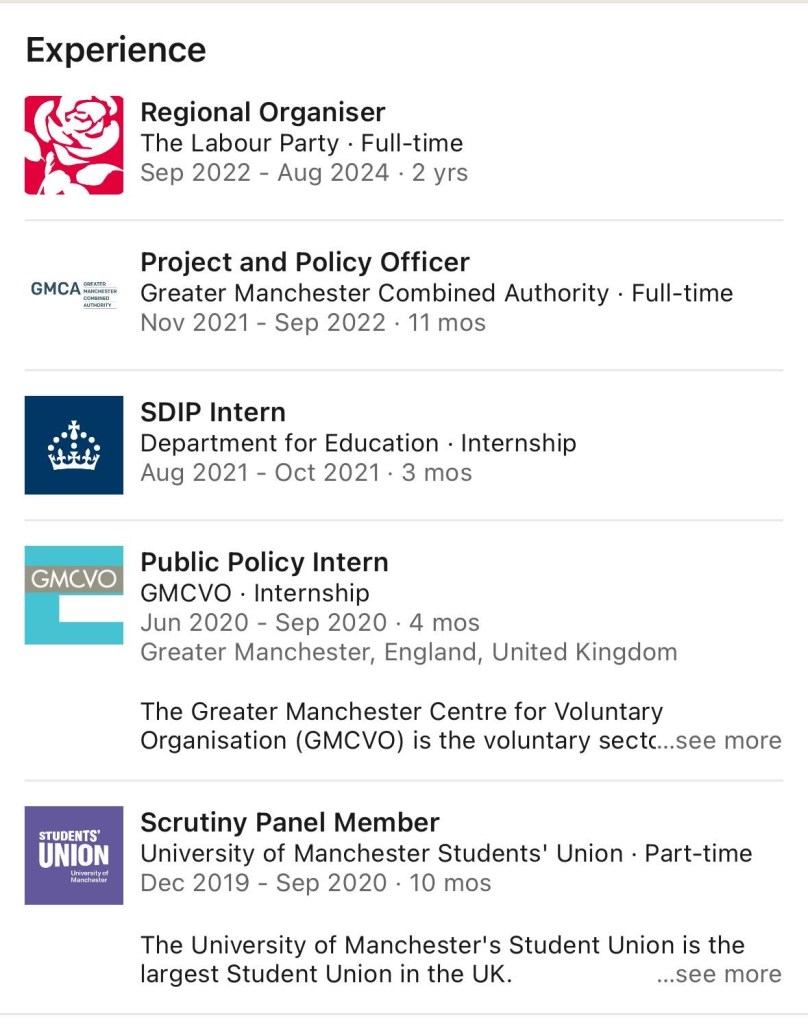Click the Labour Party rose logo
The height and width of the screenshot is (1024, 808).
74,145
